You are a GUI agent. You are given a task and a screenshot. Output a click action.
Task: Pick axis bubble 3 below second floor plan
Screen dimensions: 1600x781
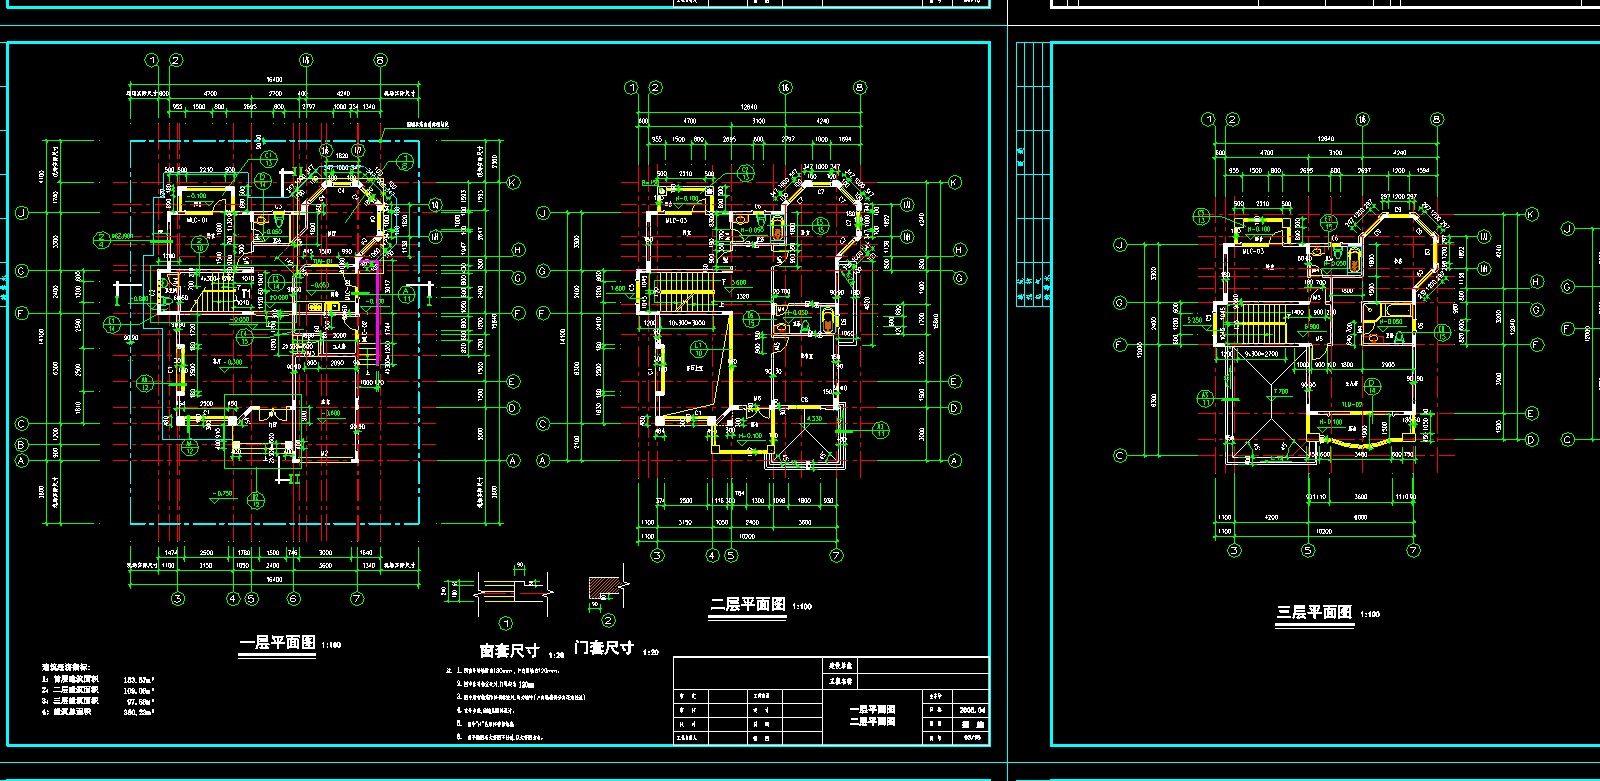(x=657, y=555)
